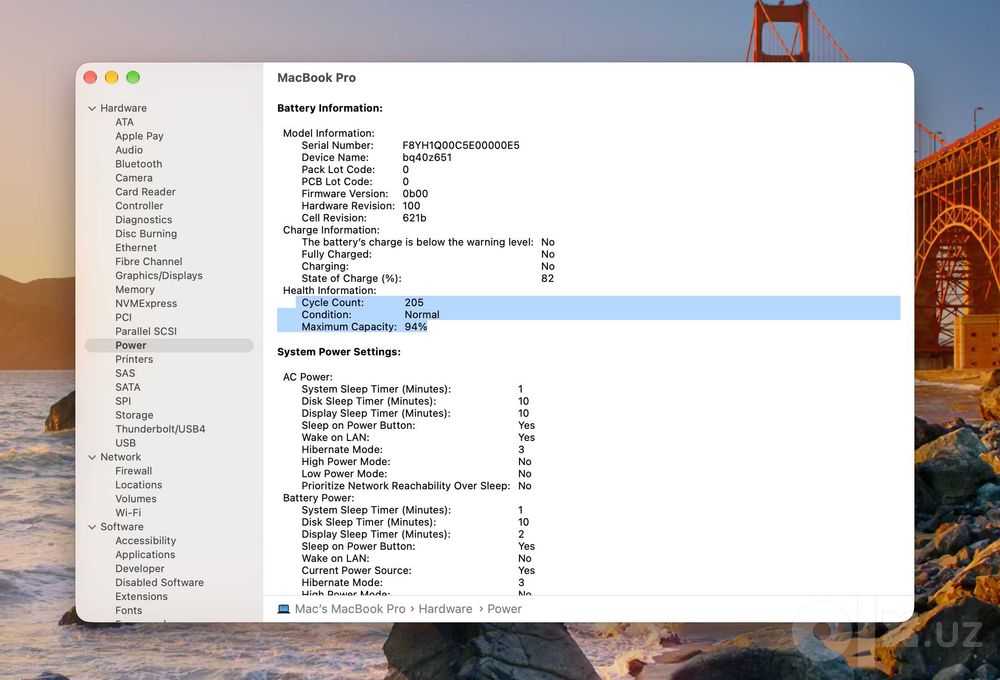Click Power in the path bar
This screenshot has height=680, width=1000.
point(504,609)
